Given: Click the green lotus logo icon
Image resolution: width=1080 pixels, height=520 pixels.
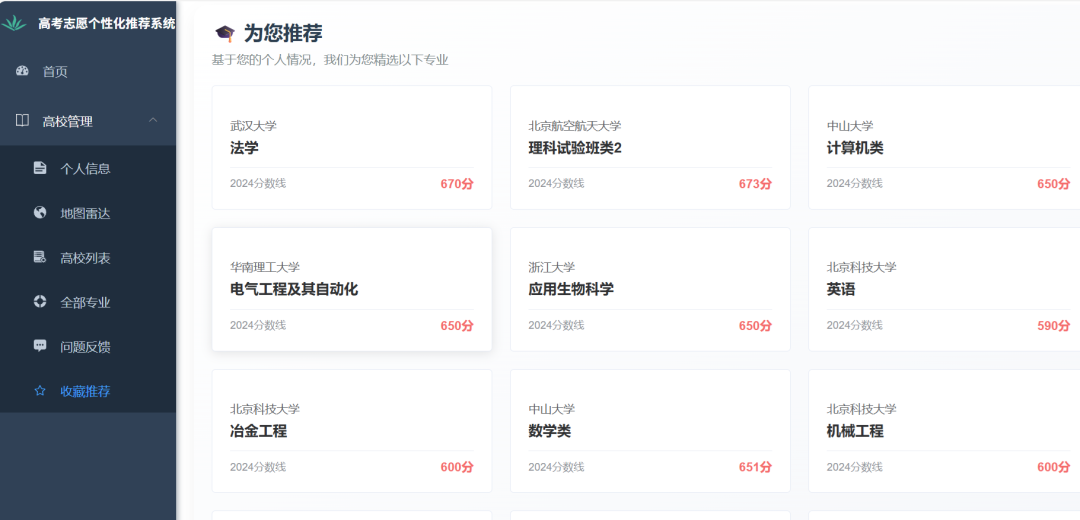Looking at the screenshot, I should point(14,23).
